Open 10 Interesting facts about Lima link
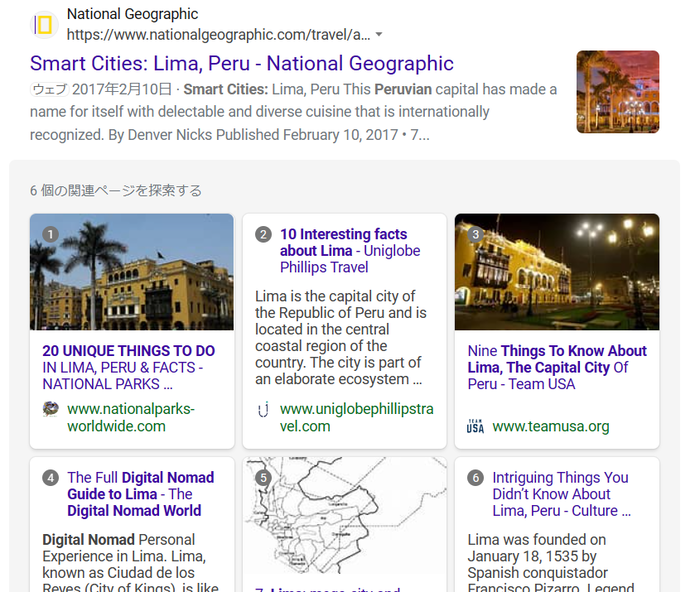The width and height of the screenshot is (700, 592). click(x=350, y=250)
